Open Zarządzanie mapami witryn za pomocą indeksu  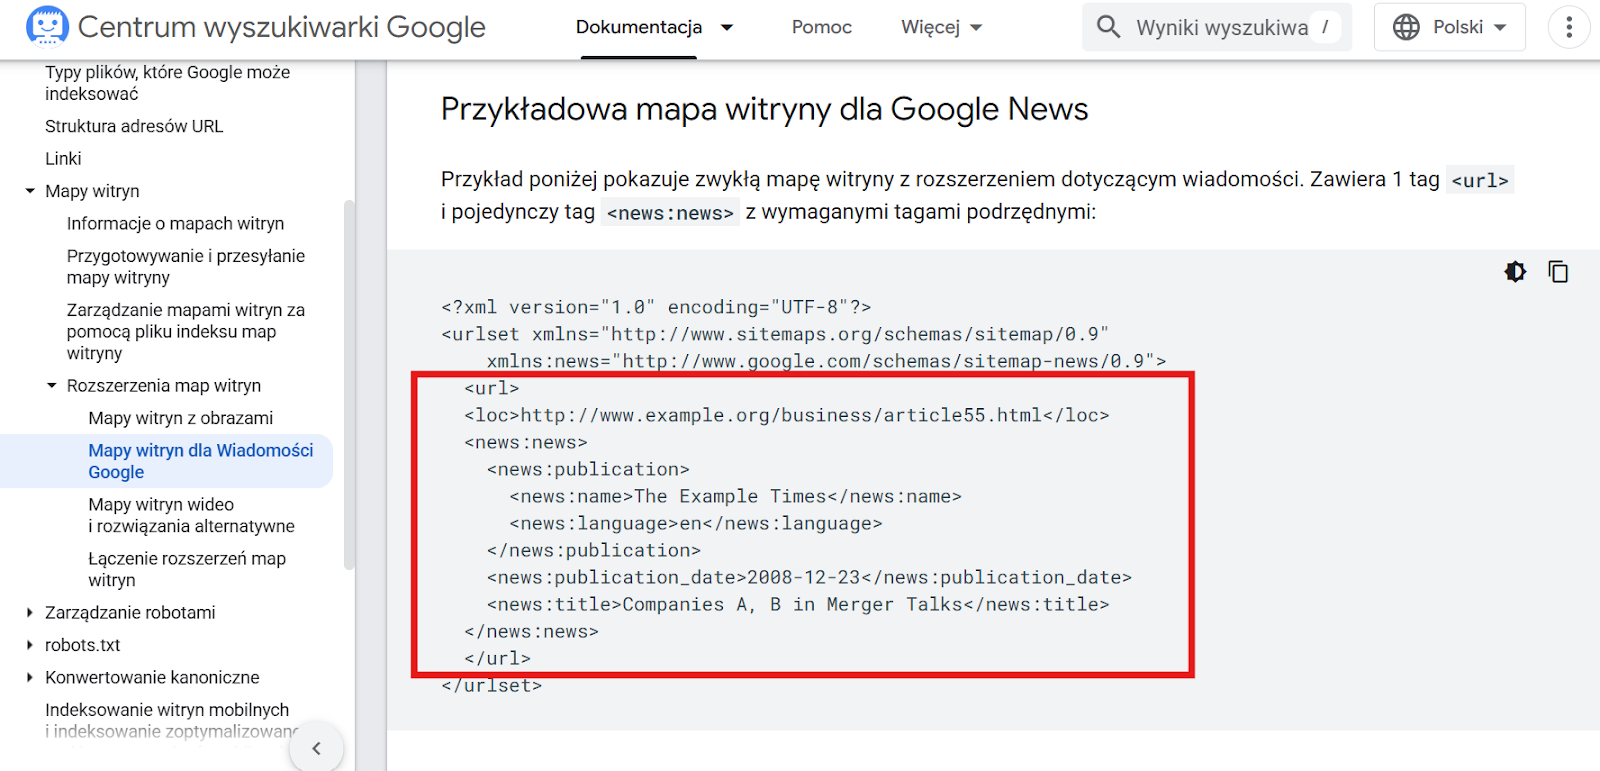186,331
